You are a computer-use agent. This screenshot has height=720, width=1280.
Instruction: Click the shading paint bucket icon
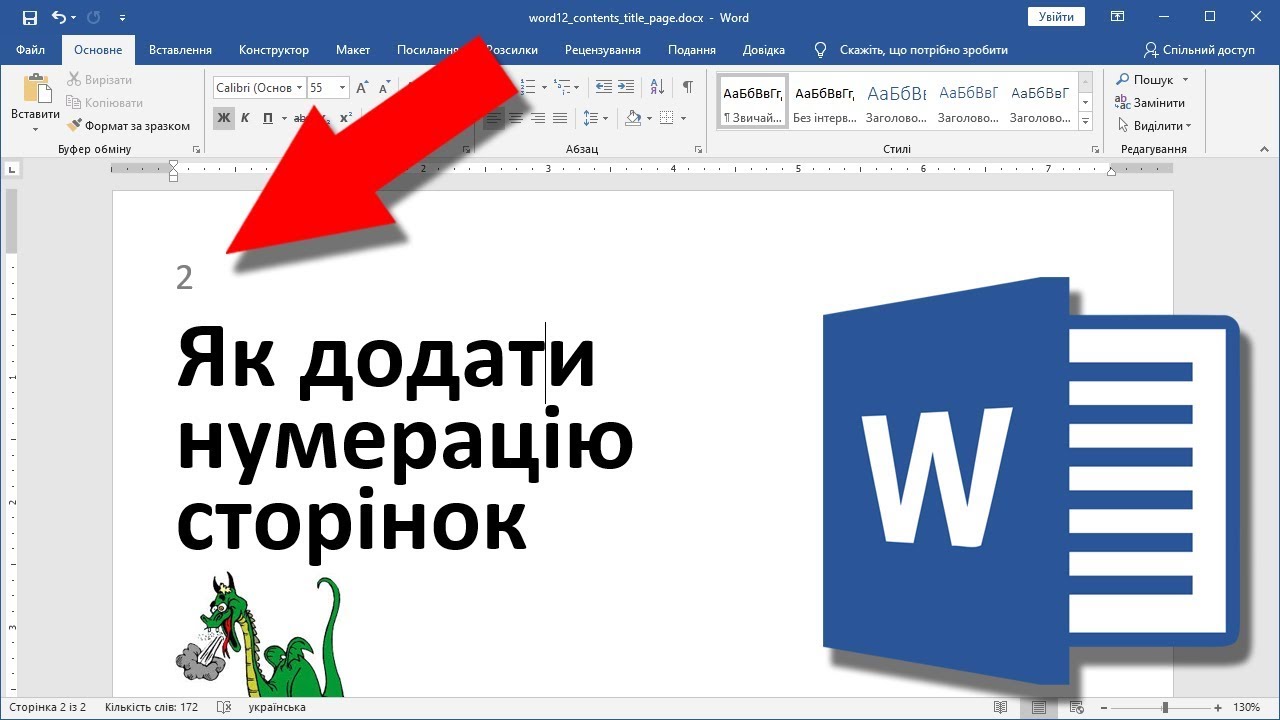pos(632,118)
